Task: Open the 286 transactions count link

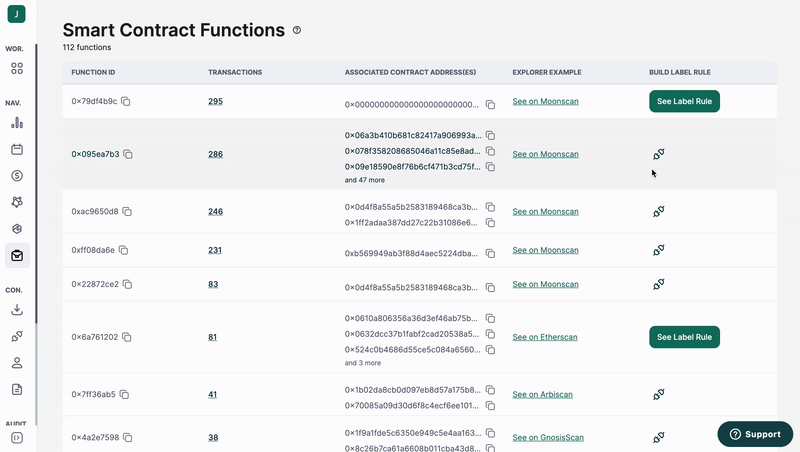Action: [215, 154]
